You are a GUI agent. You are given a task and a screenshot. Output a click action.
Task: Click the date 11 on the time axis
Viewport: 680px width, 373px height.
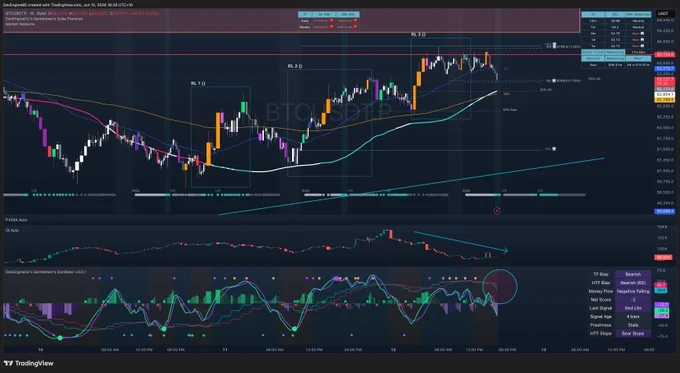click(x=225, y=349)
